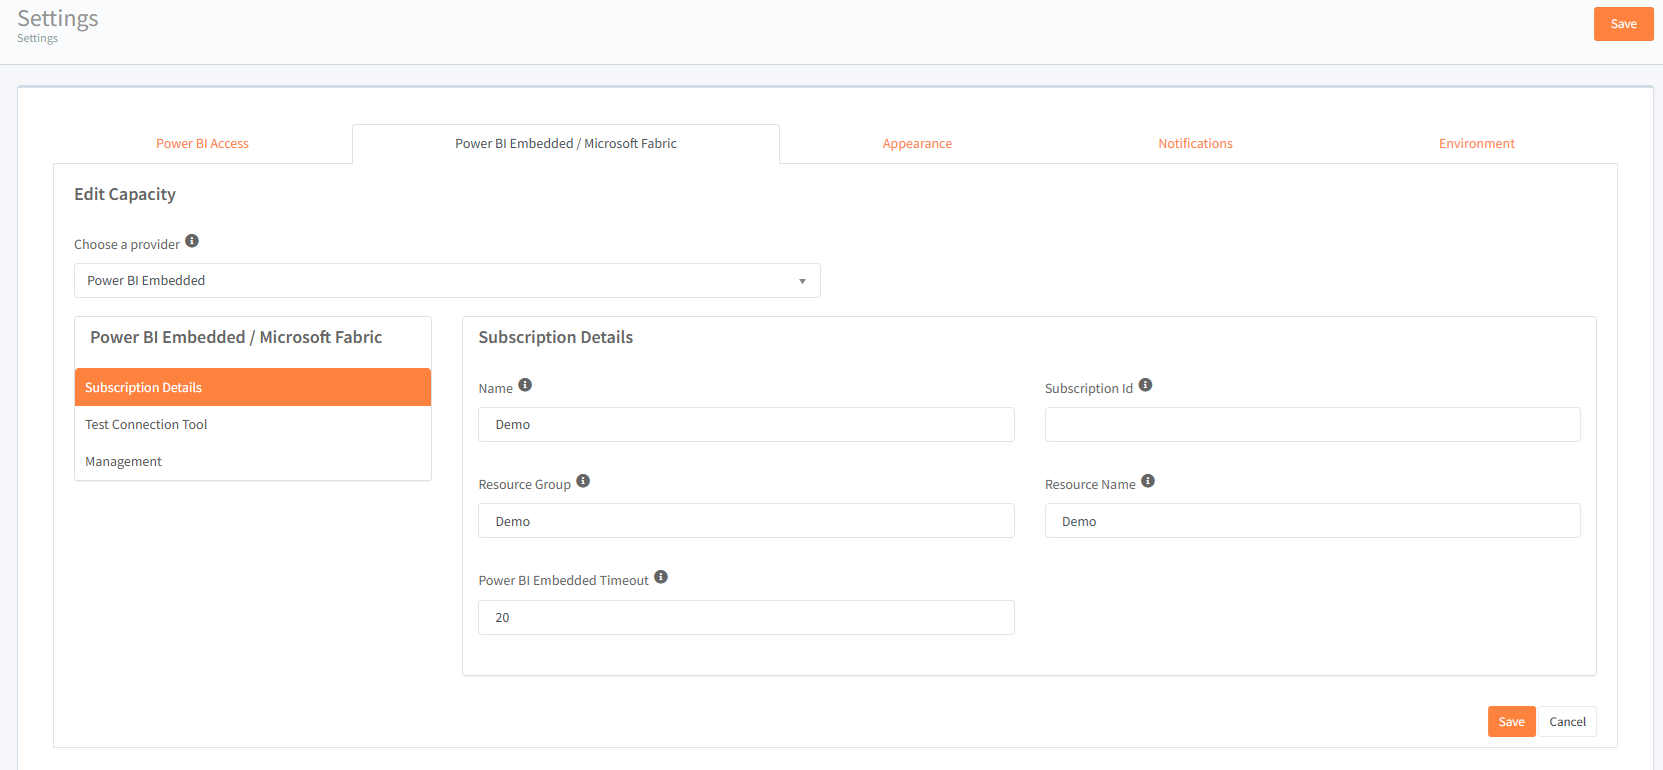Select the Power BI Embedded / Microsoft Fabric tab
1663x770 pixels.
click(566, 144)
